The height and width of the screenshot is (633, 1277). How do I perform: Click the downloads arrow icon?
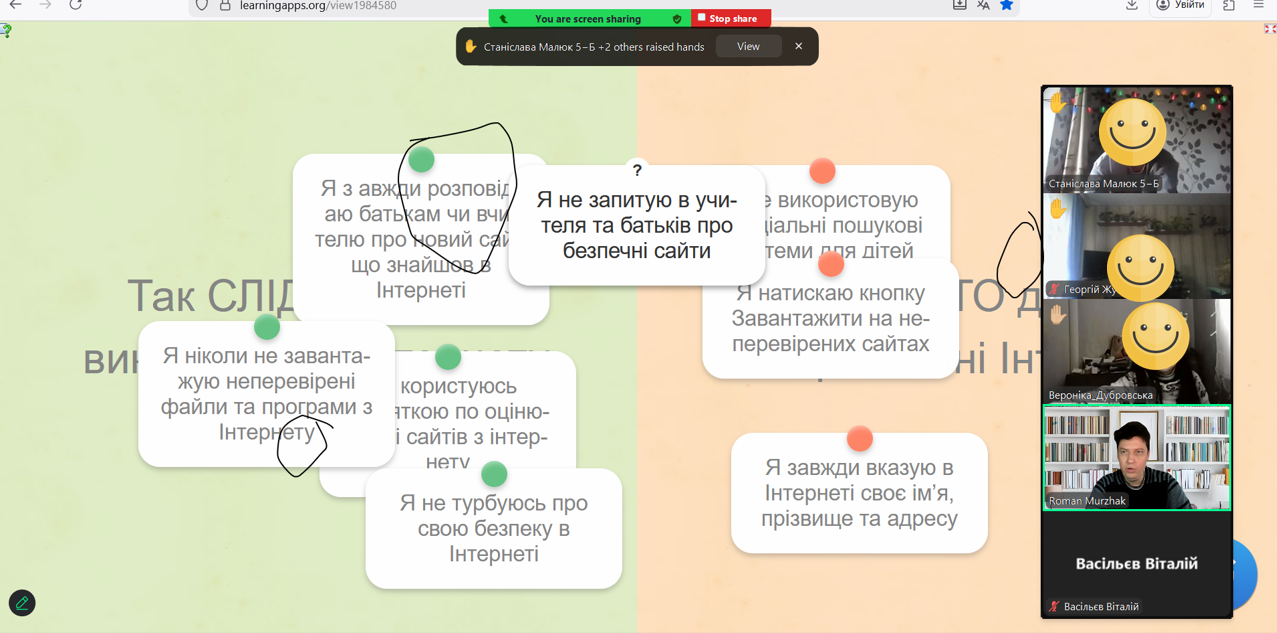click(1131, 6)
